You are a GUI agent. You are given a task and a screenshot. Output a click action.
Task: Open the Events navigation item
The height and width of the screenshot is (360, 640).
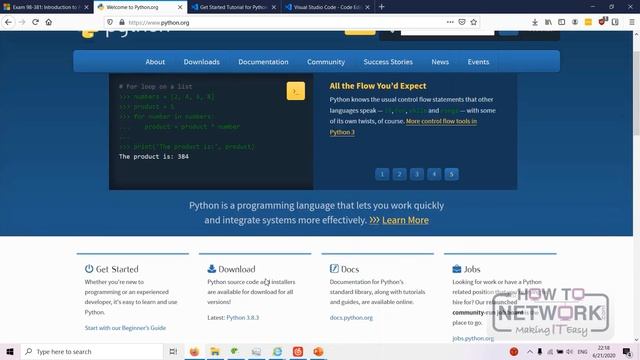pos(478,62)
